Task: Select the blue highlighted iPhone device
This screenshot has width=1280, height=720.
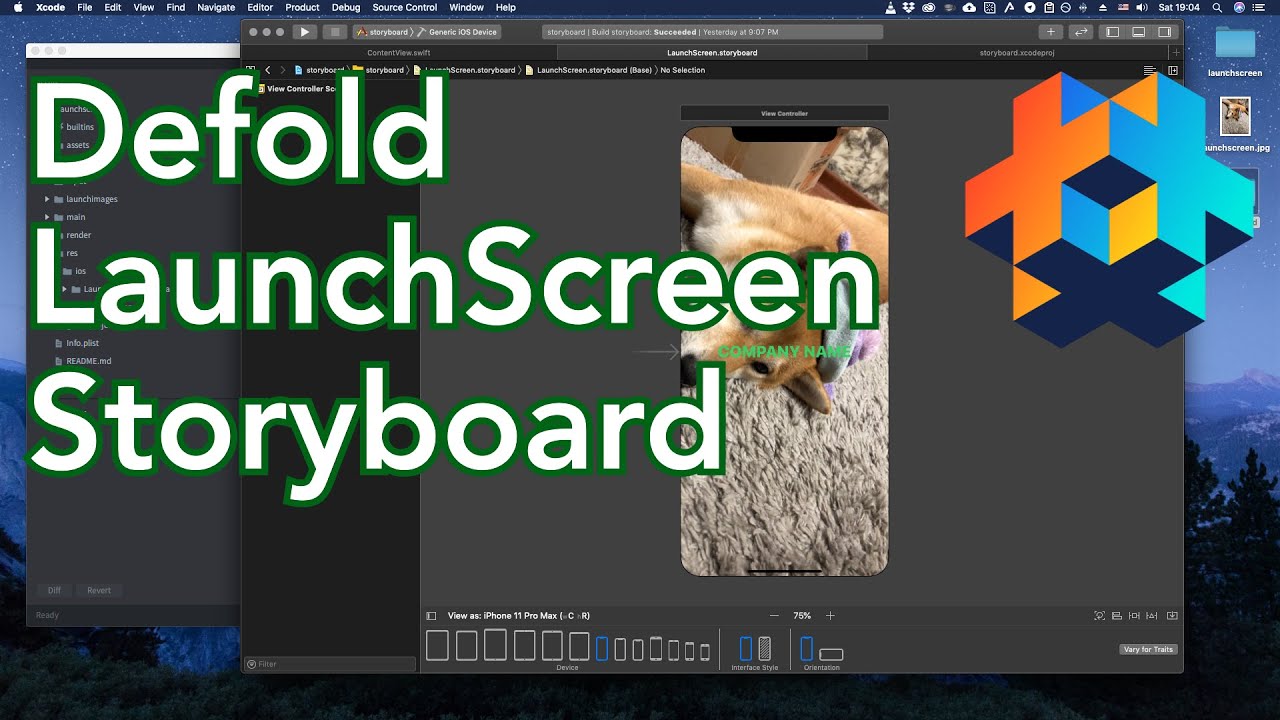Action: click(x=602, y=648)
